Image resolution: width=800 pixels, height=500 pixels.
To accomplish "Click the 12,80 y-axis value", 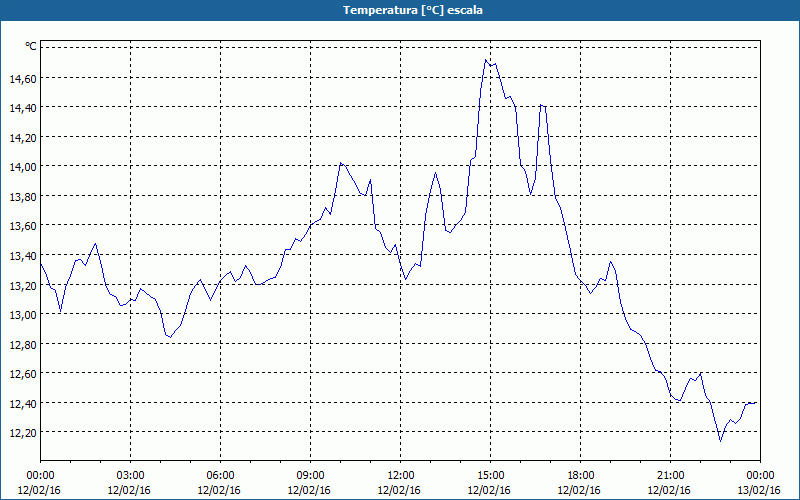I will (x=23, y=344).
